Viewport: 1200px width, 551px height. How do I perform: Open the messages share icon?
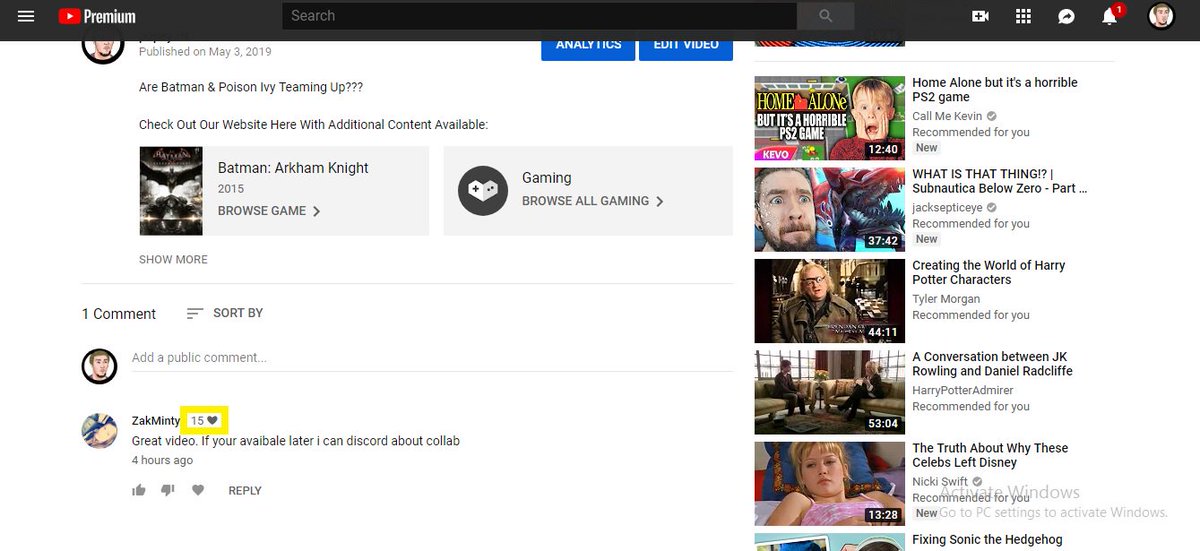point(1066,16)
